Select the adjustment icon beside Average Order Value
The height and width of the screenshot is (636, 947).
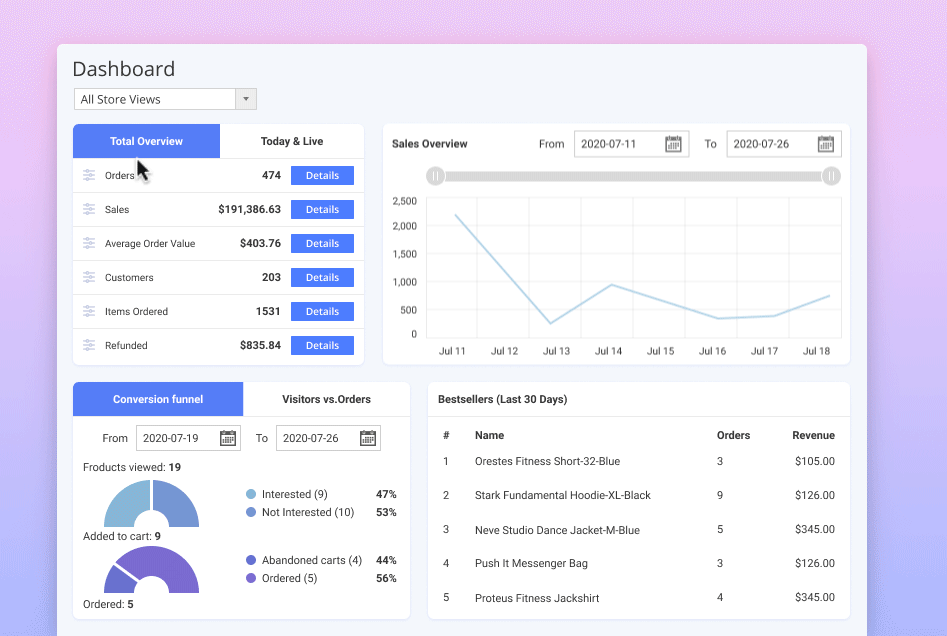click(87, 243)
